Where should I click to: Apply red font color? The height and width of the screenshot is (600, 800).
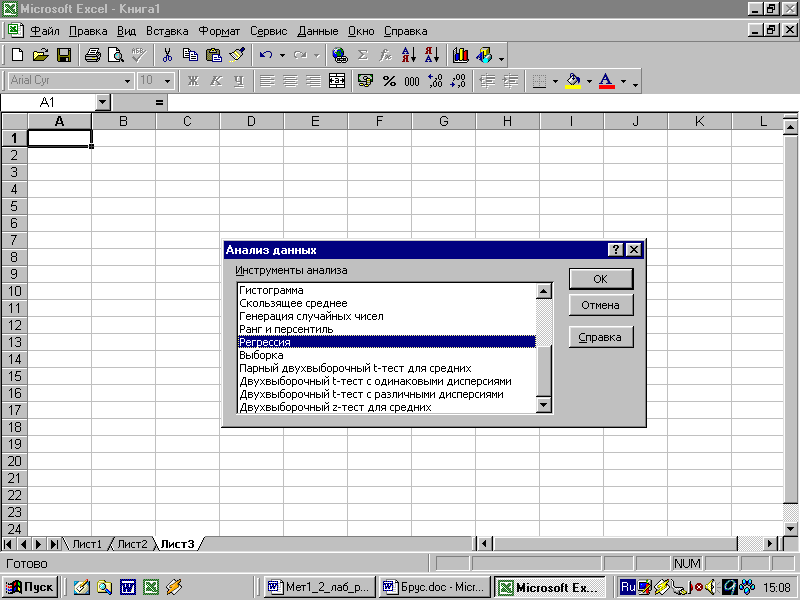[606, 81]
